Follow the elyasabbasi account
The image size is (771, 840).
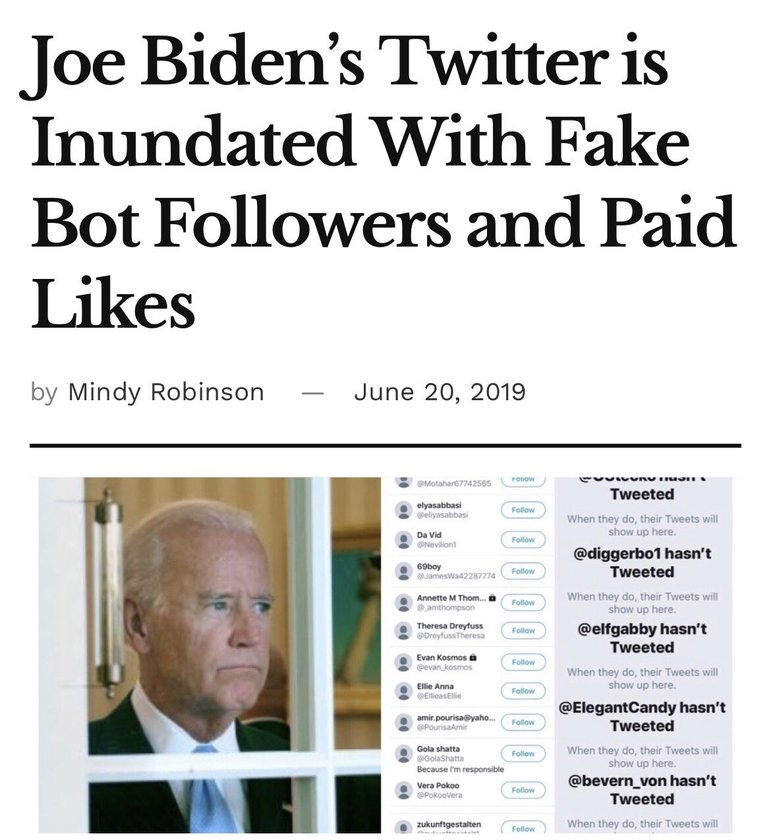coord(523,510)
